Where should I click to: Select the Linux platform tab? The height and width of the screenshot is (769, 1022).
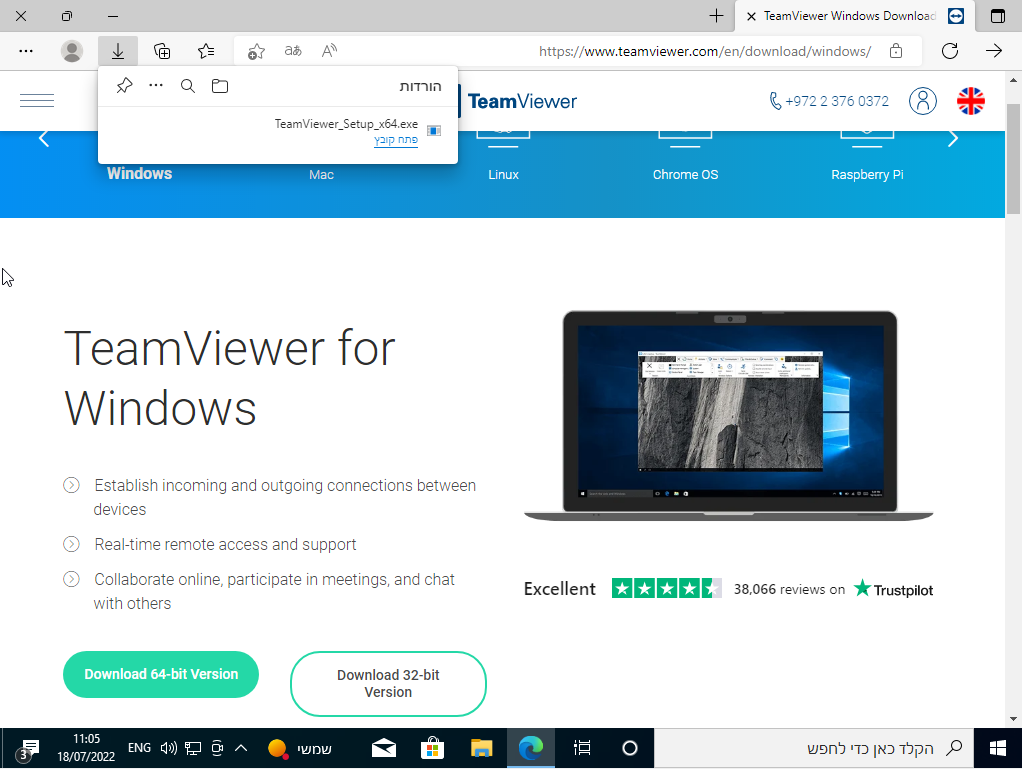pyautogui.click(x=503, y=175)
